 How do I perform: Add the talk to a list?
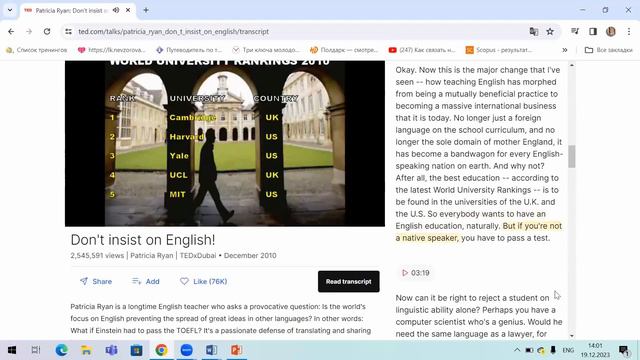[x=146, y=281]
